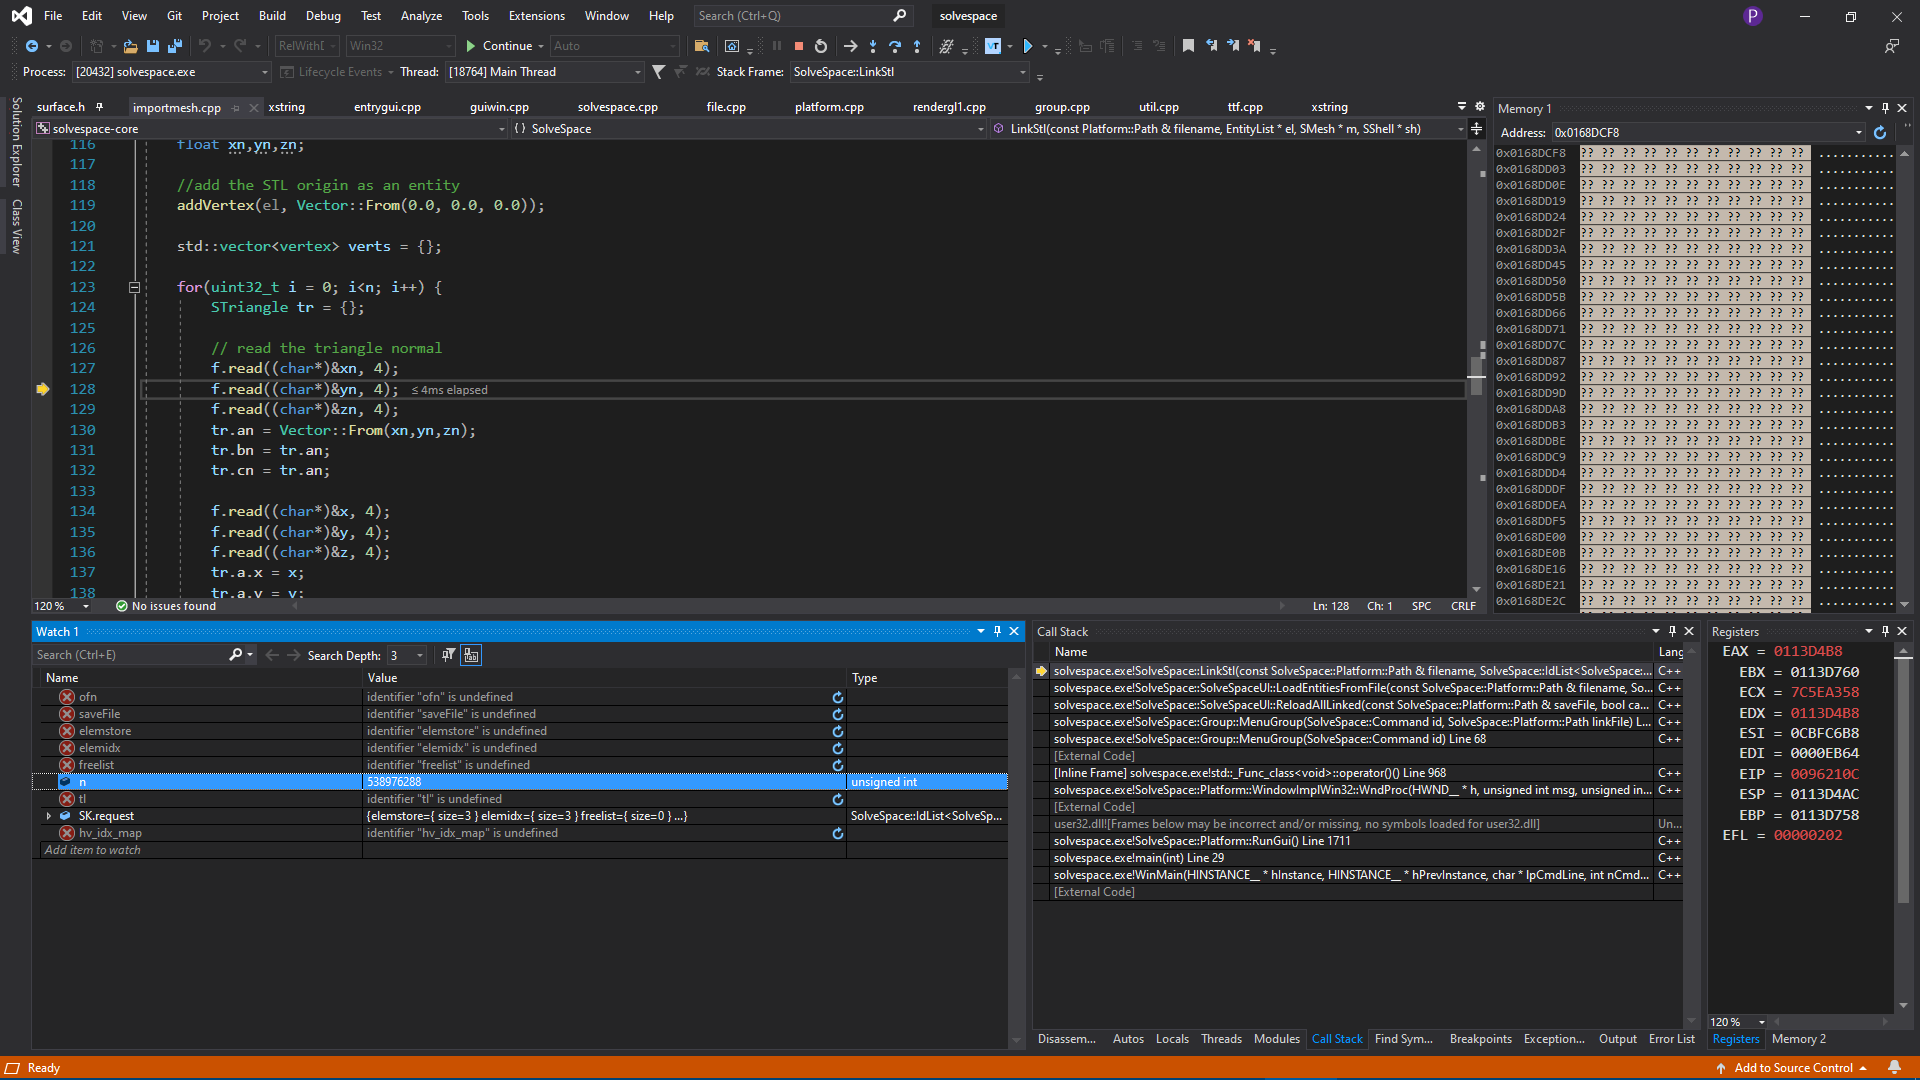
Task: Click the Stop Debugging icon
Action: pyautogui.click(x=798, y=45)
